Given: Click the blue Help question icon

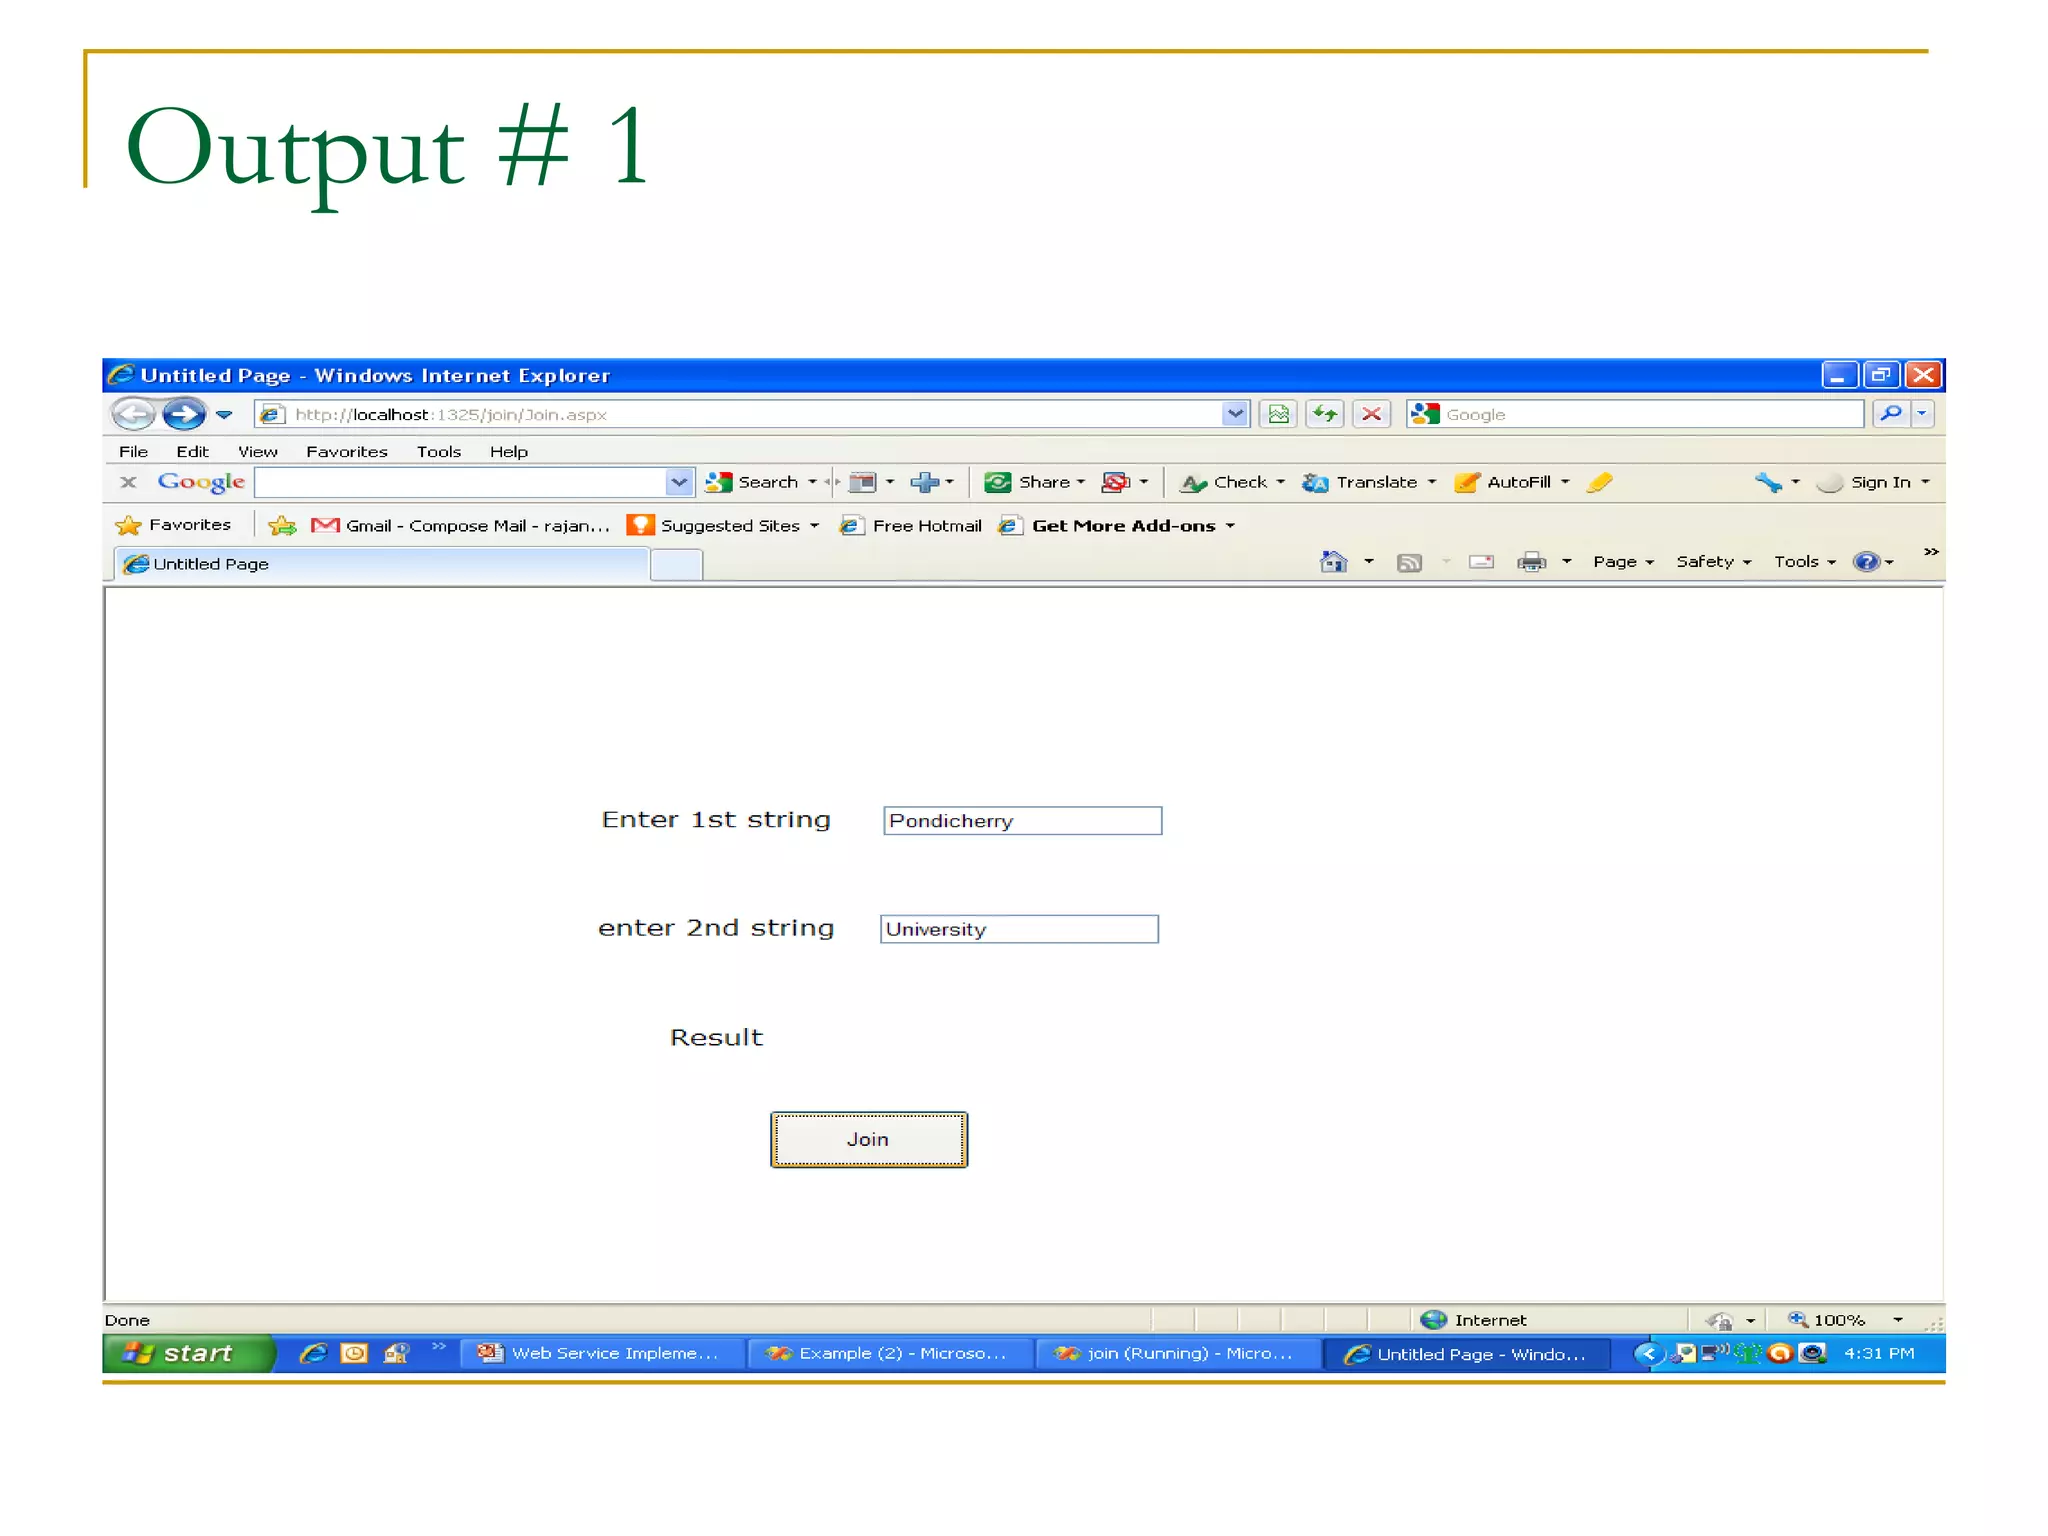Looking at the screenshot, I should (1866, 562).
